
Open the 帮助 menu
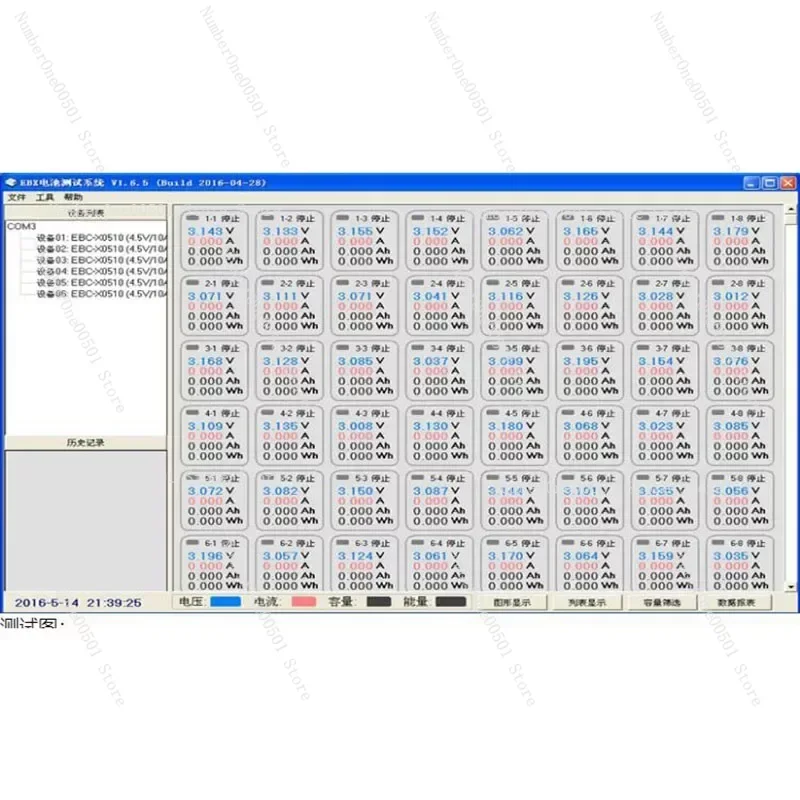[73, 197]
